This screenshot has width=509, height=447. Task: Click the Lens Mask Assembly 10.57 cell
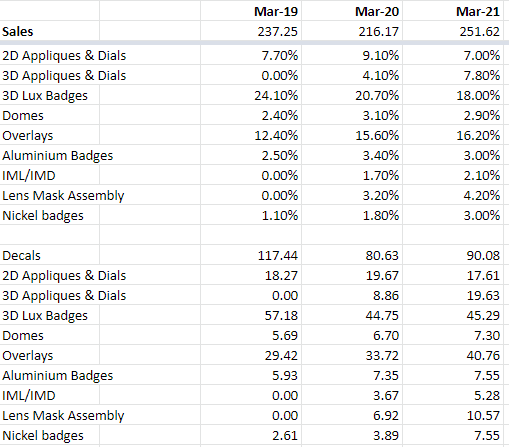coord(453,415)
